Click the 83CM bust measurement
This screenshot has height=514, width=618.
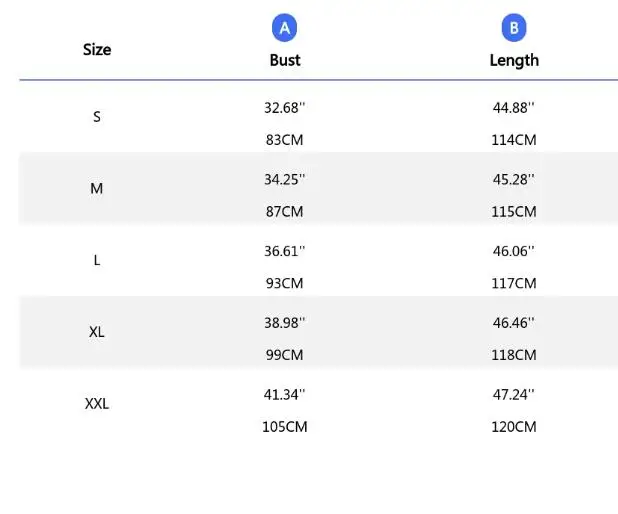(x=285, y=140)
